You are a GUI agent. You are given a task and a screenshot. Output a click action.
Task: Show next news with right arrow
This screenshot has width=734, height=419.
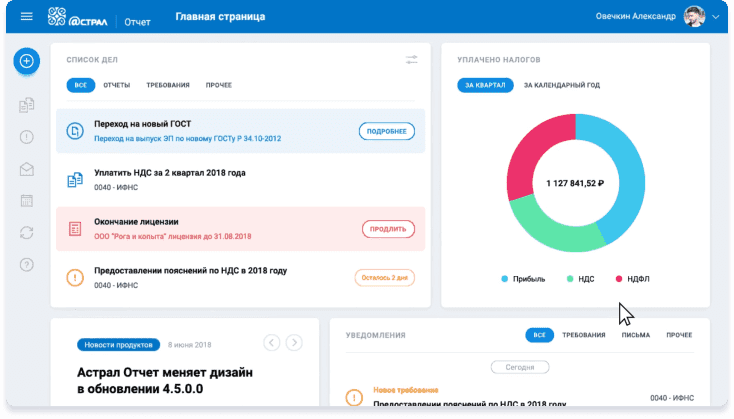(x=294, y=343)
